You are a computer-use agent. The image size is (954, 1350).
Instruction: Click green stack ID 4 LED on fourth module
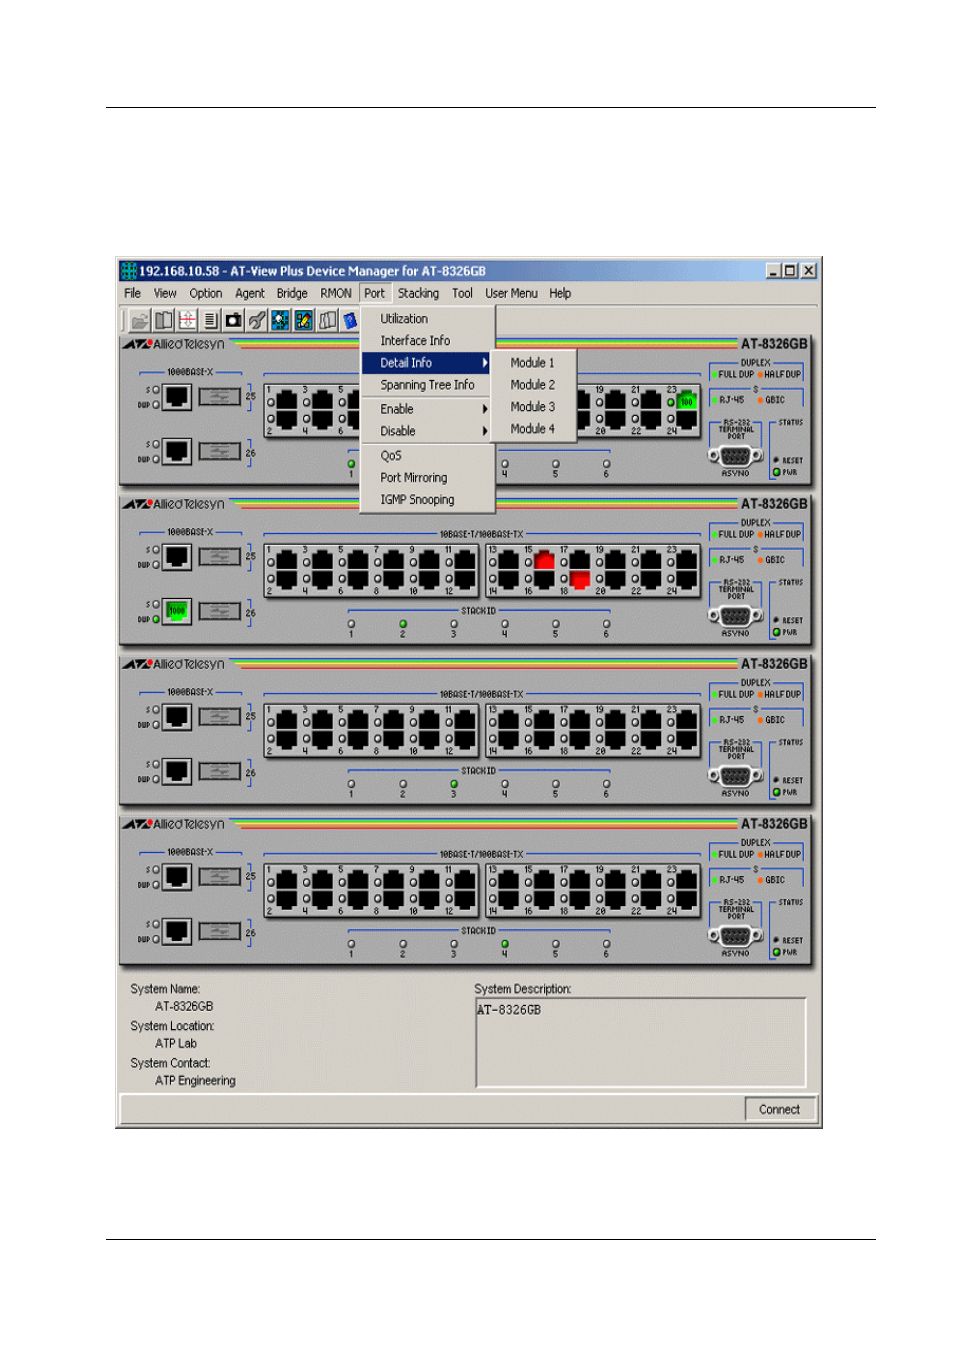505,944
